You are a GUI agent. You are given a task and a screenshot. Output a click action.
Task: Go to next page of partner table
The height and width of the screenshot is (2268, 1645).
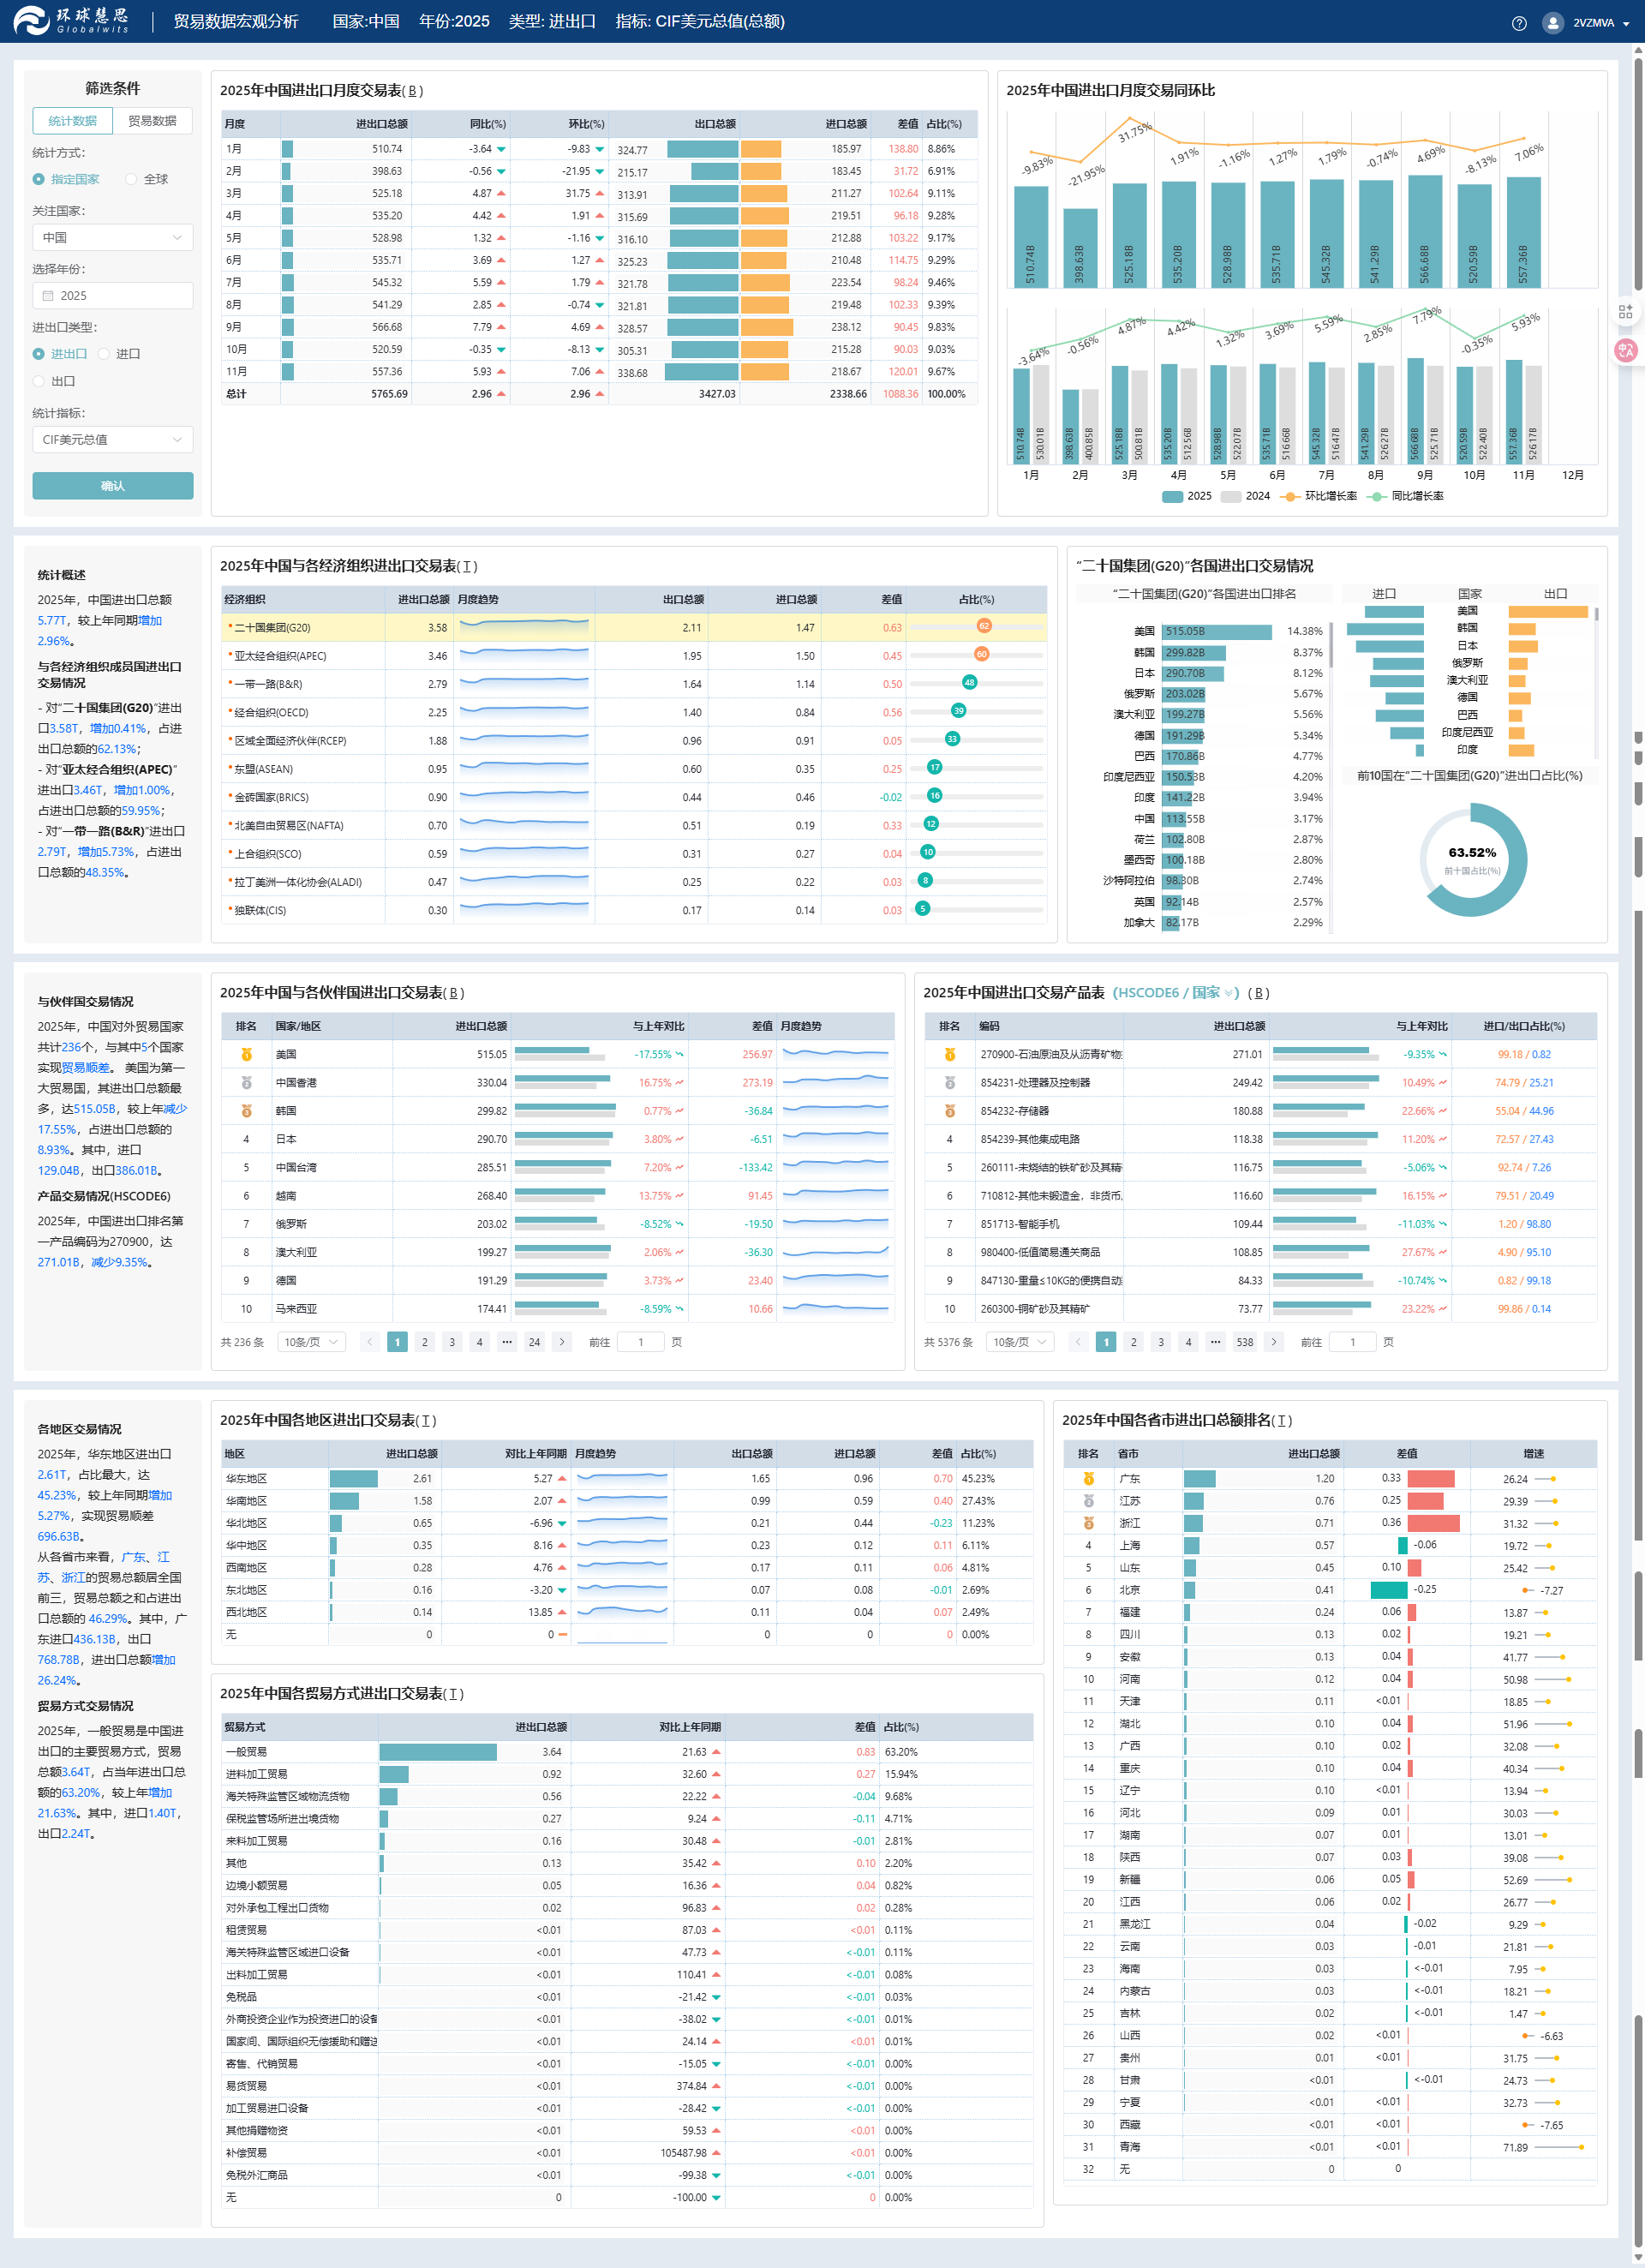click(x=562, y=1342)
